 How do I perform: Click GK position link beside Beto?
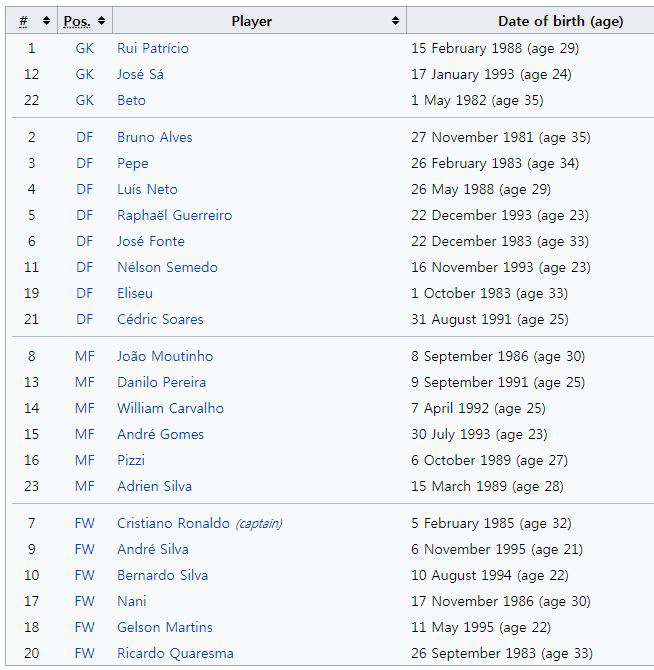84,100
